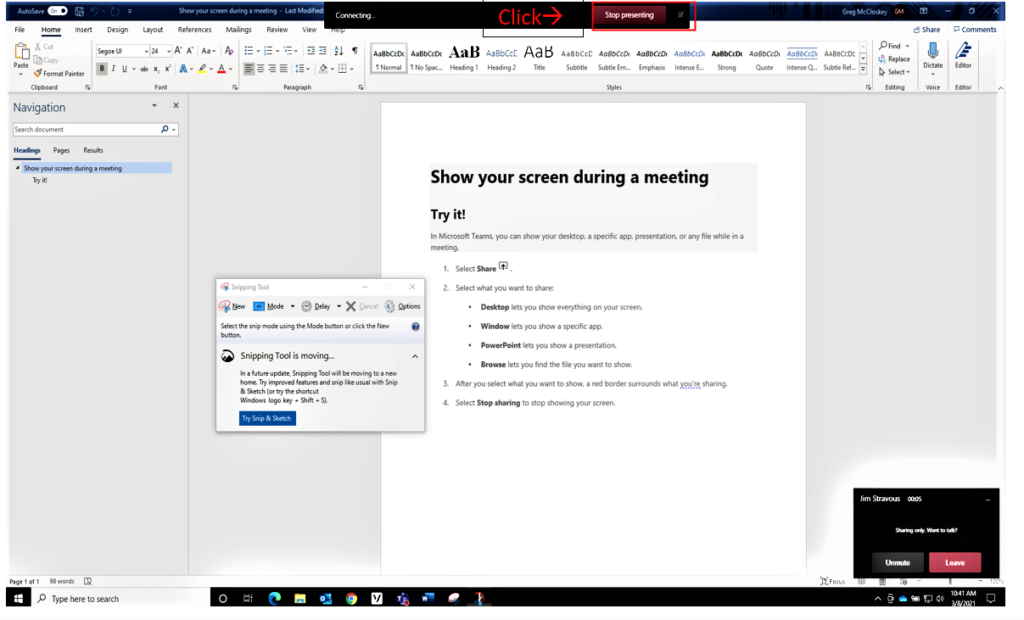The height and width of the screenshot is (620, 1024).
Task: Create a New snip in Snipping Tool
Action: [x=232, y=306]
